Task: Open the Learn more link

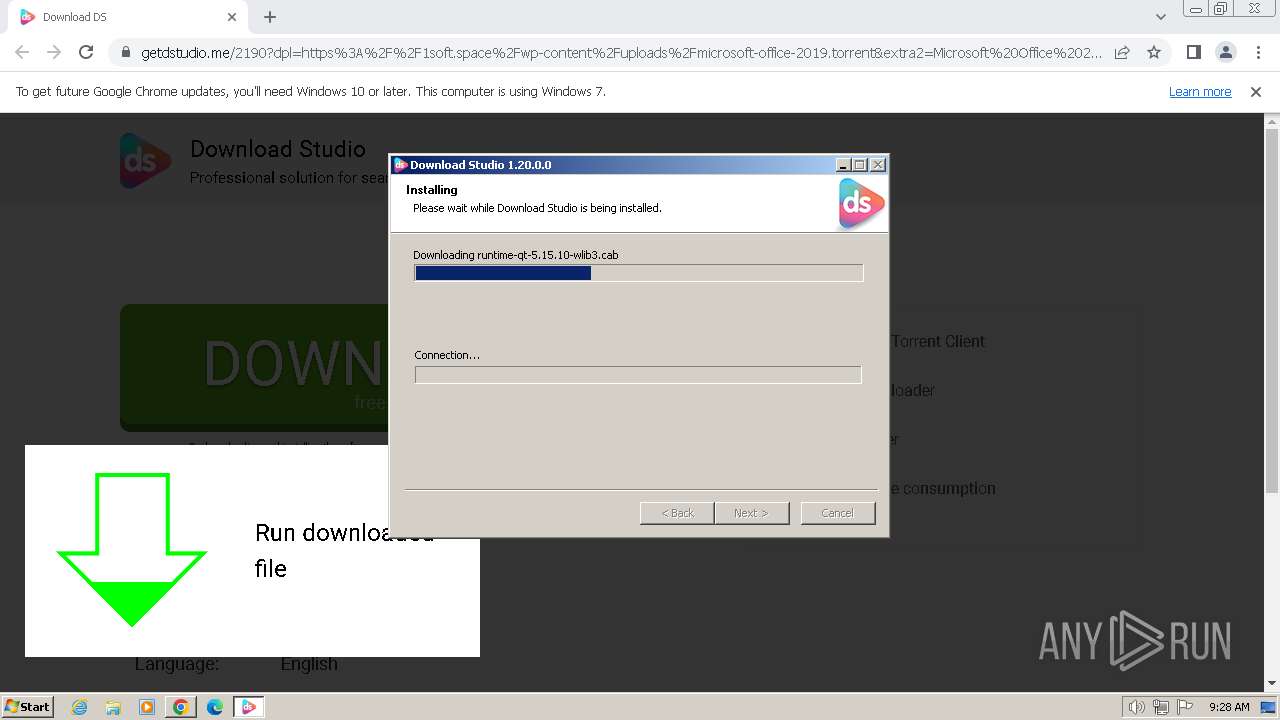Action: pyautogui.click(x=1200, y=92)
